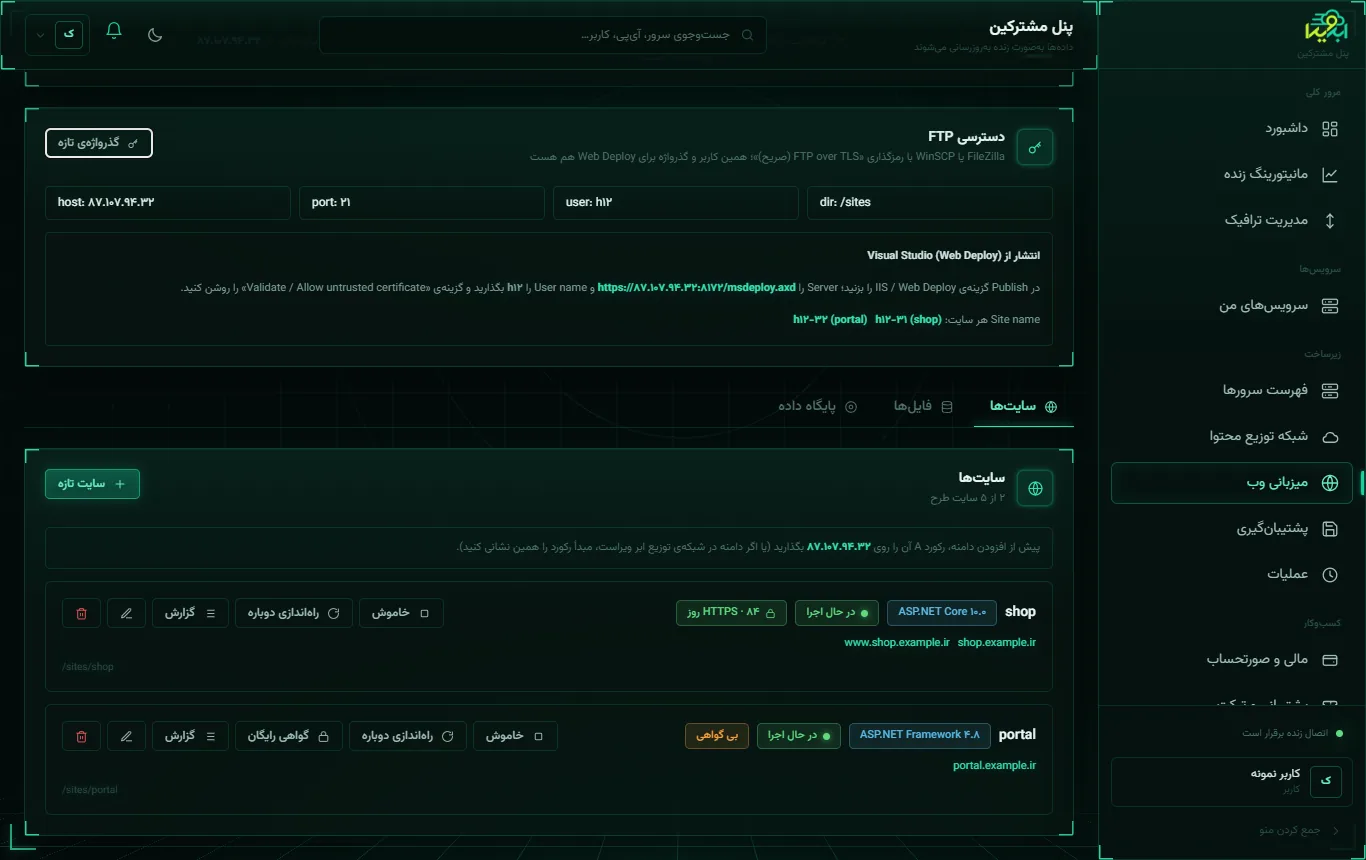Open the msdeploy.axd server link

[696, 288]
